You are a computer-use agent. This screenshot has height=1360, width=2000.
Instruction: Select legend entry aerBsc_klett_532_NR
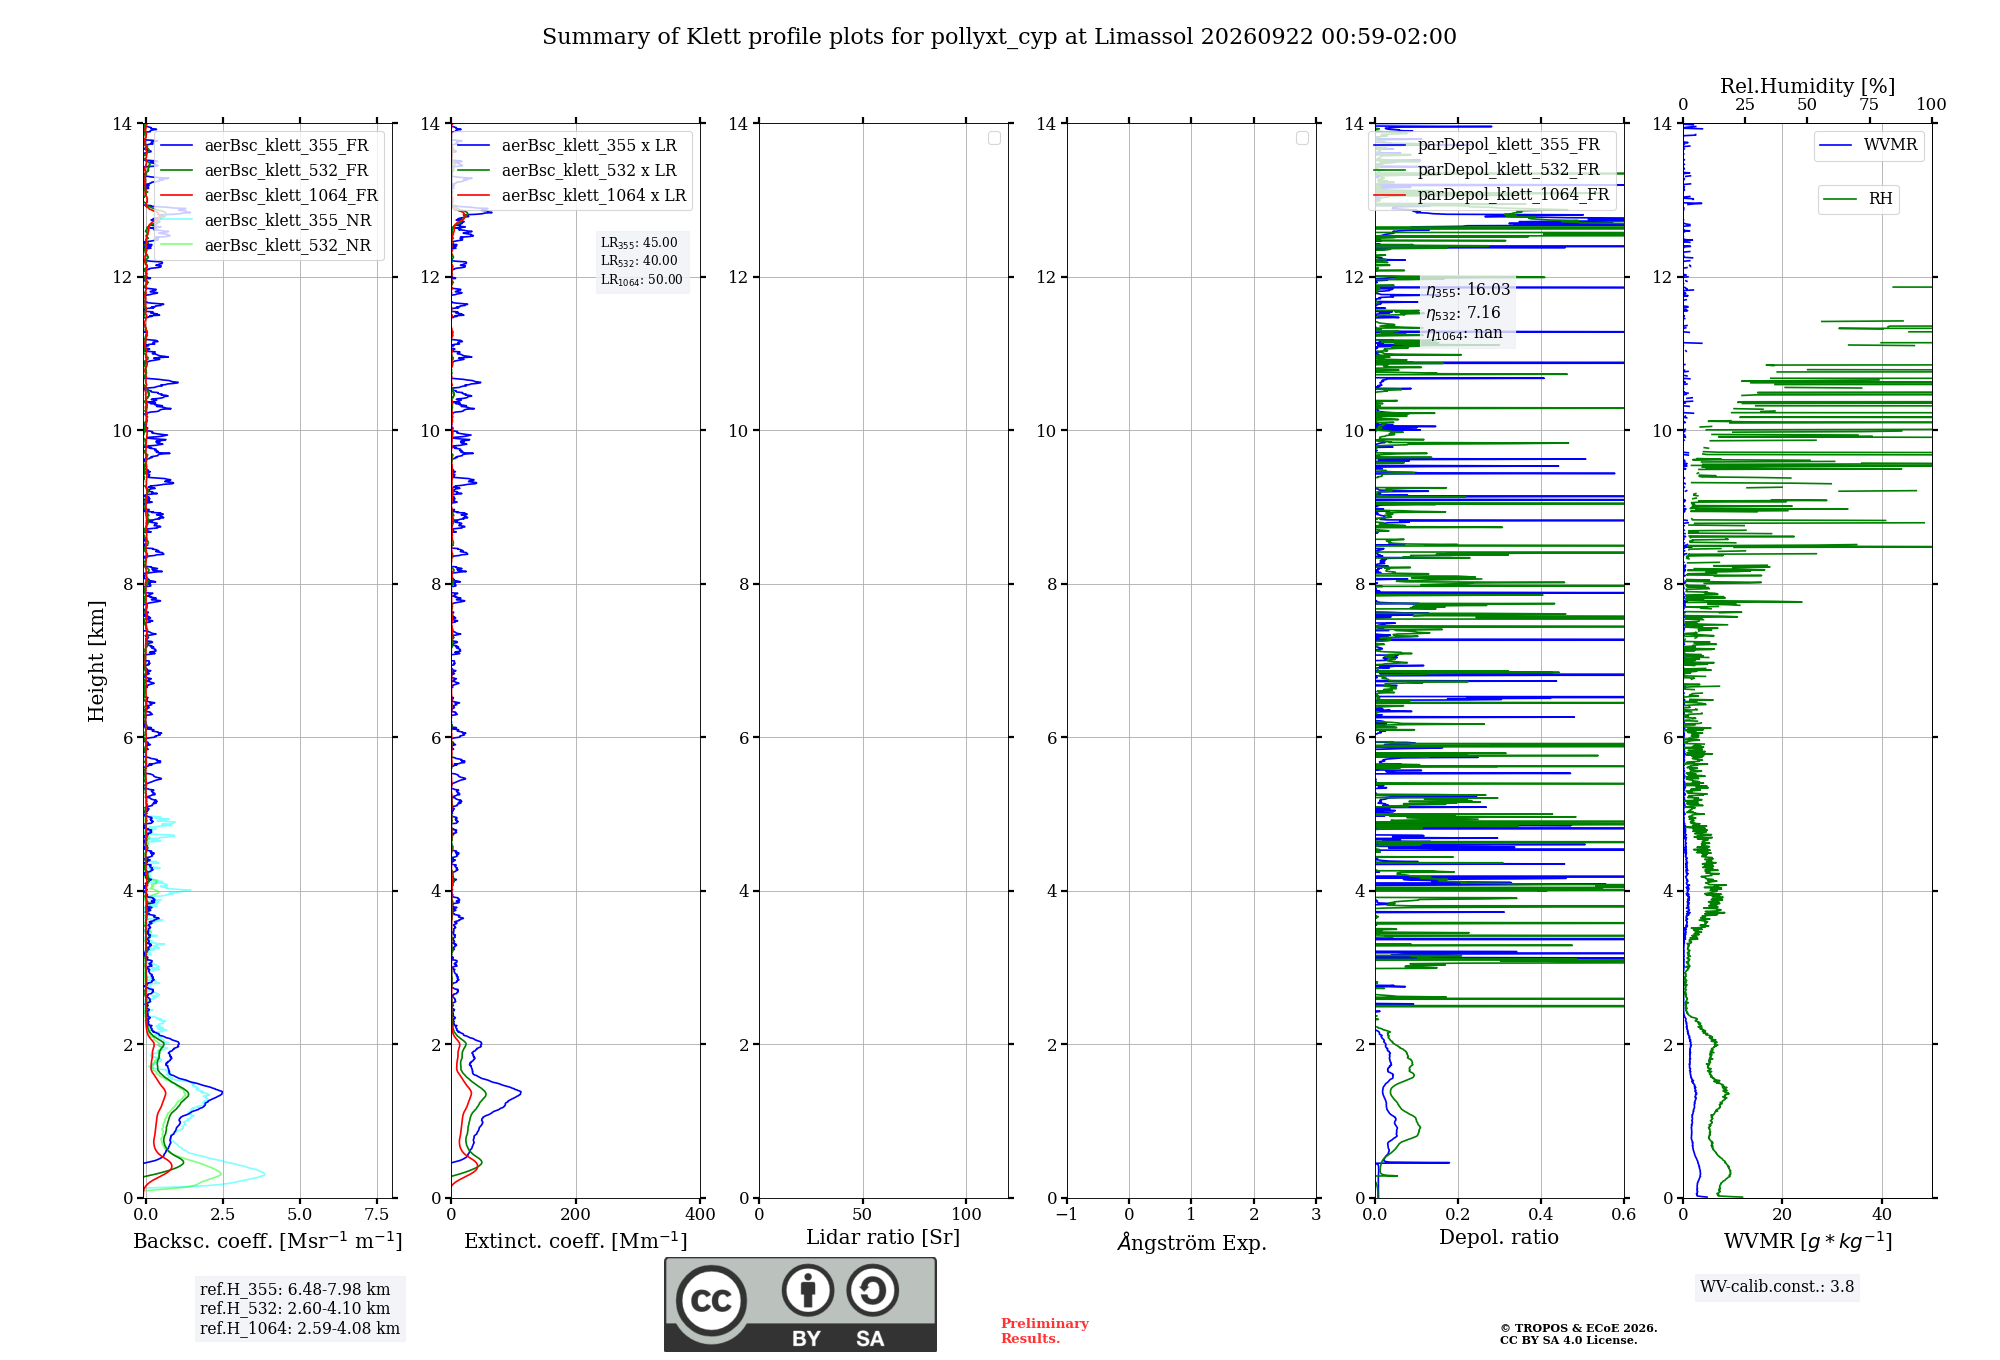pos(267,246)
